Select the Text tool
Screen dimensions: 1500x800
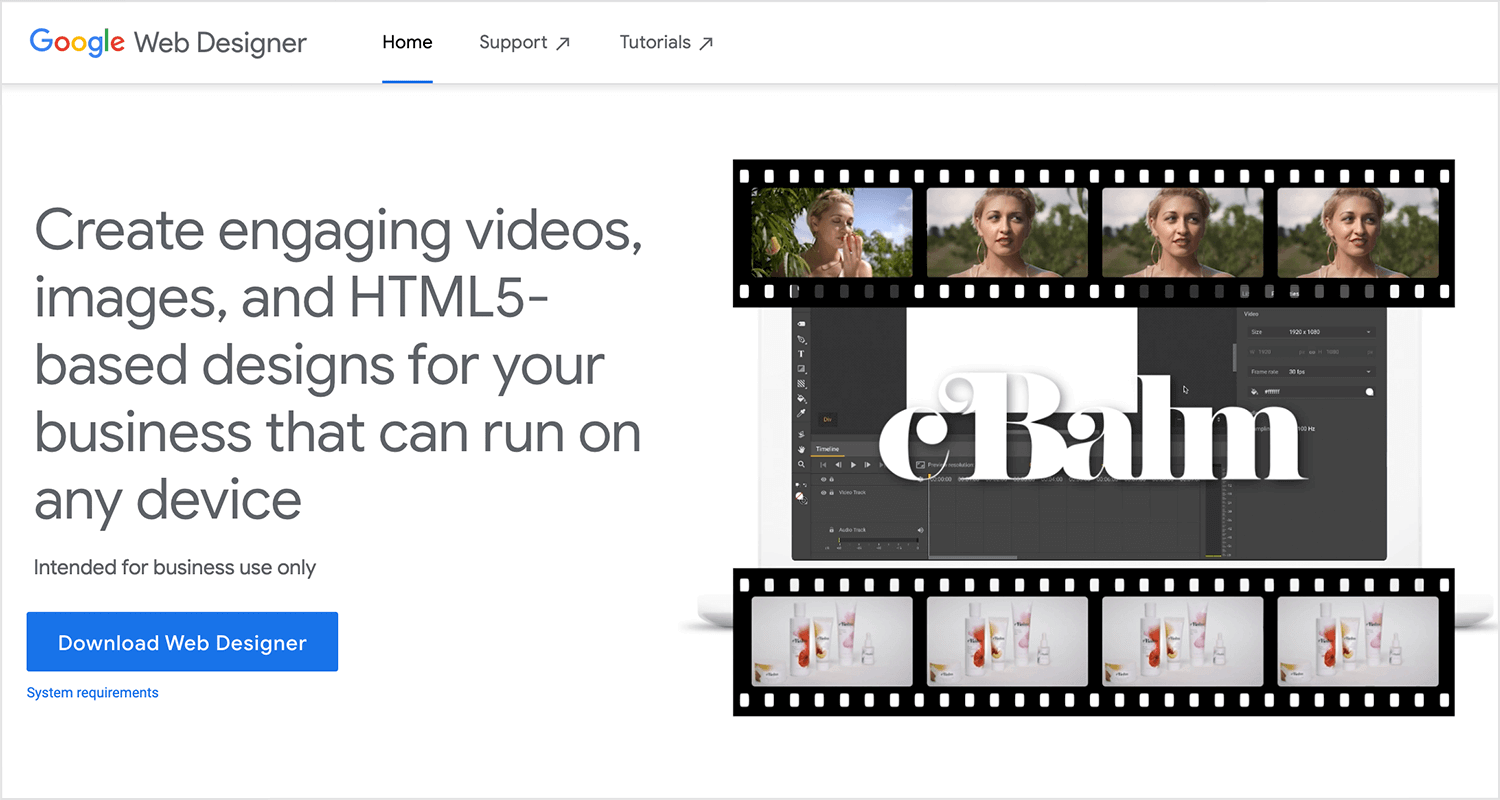(801, 354)
